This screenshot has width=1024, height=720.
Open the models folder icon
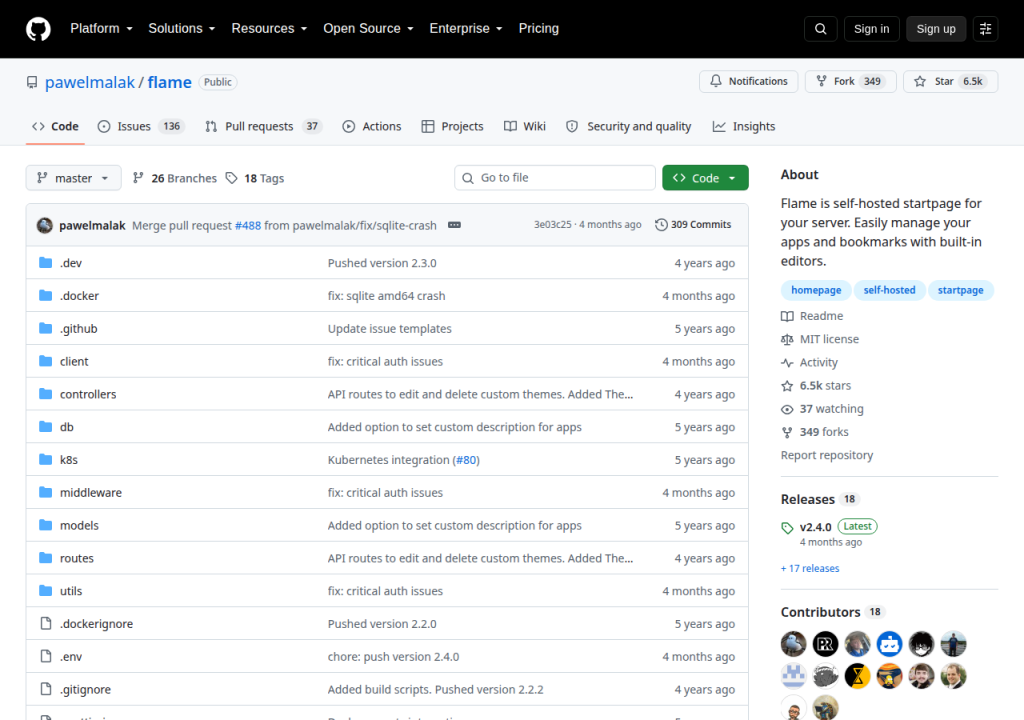[x=46, y=525]
